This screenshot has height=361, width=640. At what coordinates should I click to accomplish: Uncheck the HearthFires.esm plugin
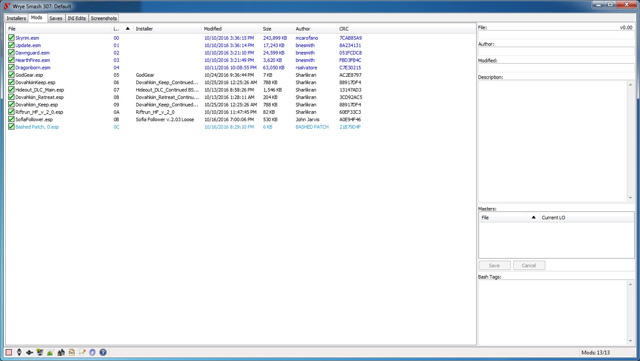click(11, 60)
